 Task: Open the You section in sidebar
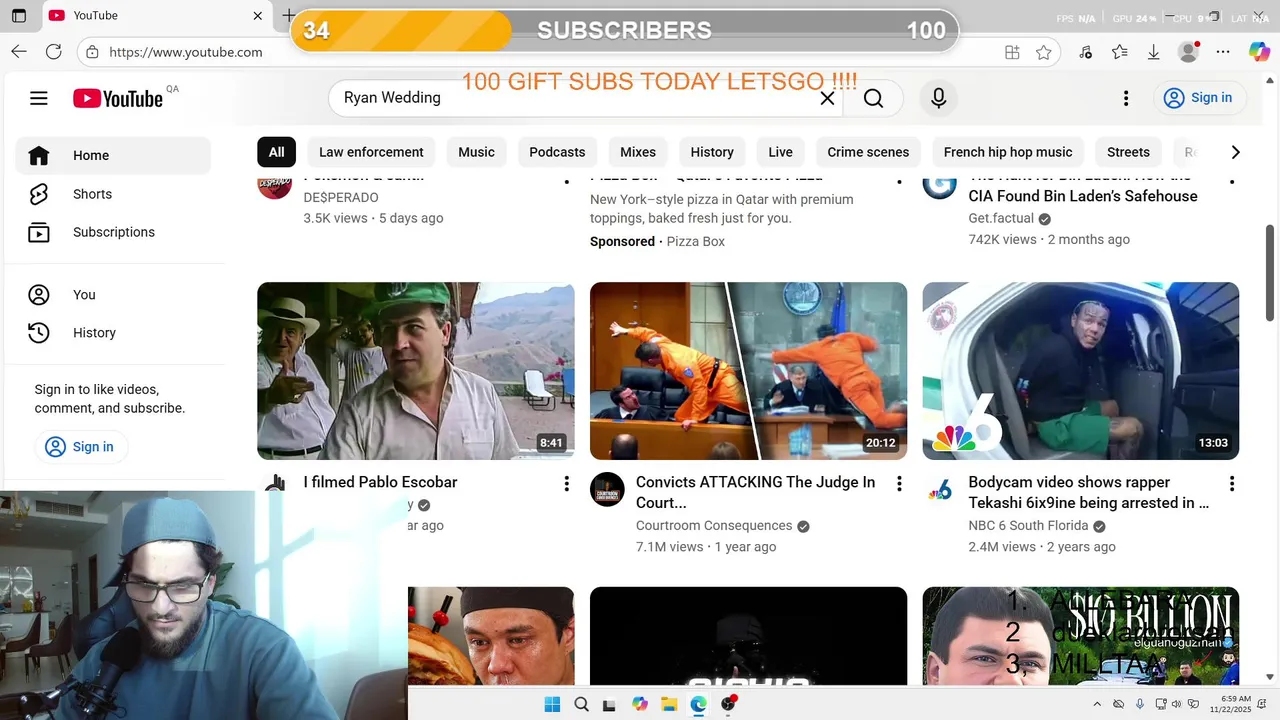click(x=113, y=295)
